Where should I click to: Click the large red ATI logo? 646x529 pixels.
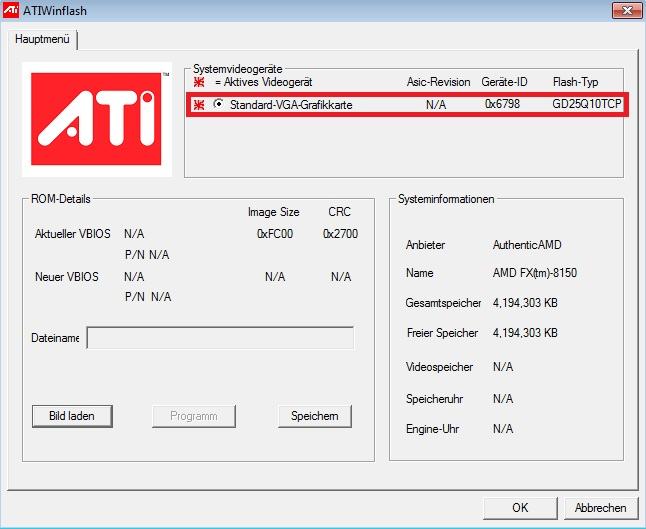click(96, 119)
